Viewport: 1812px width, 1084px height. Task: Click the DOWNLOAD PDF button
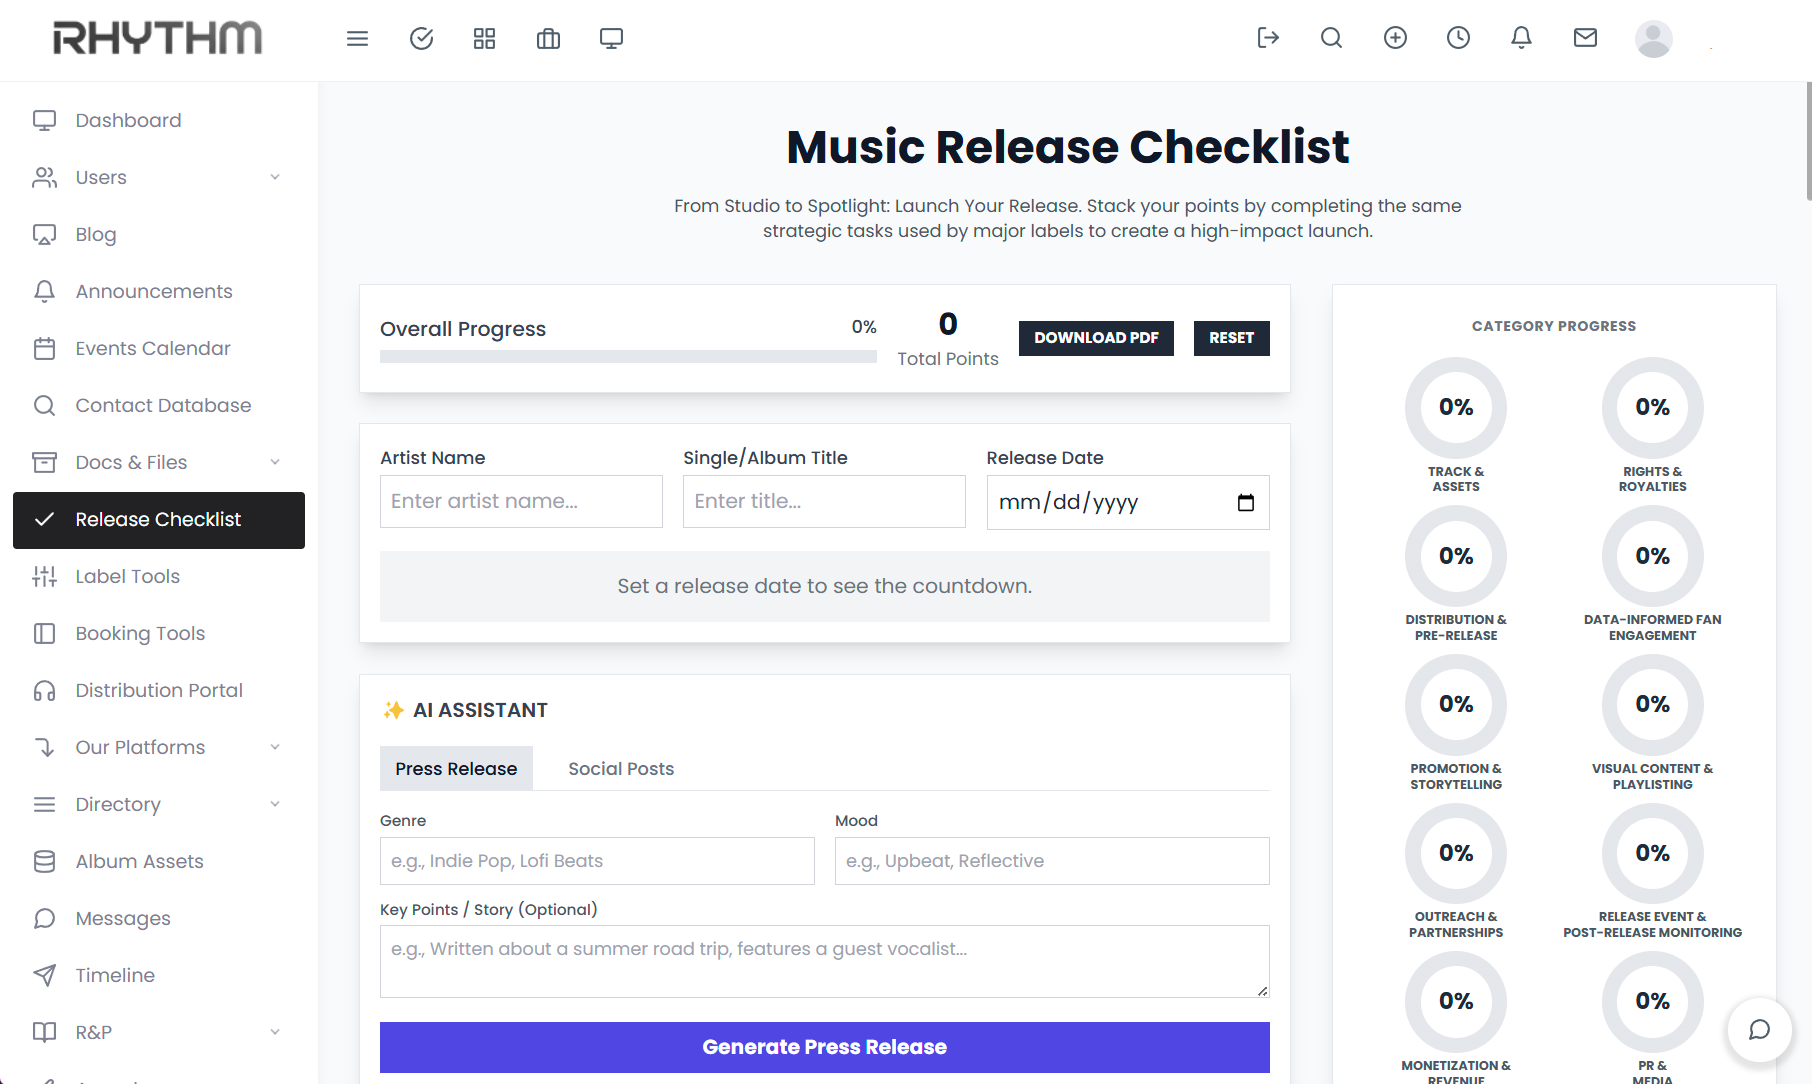(1096, 338)
